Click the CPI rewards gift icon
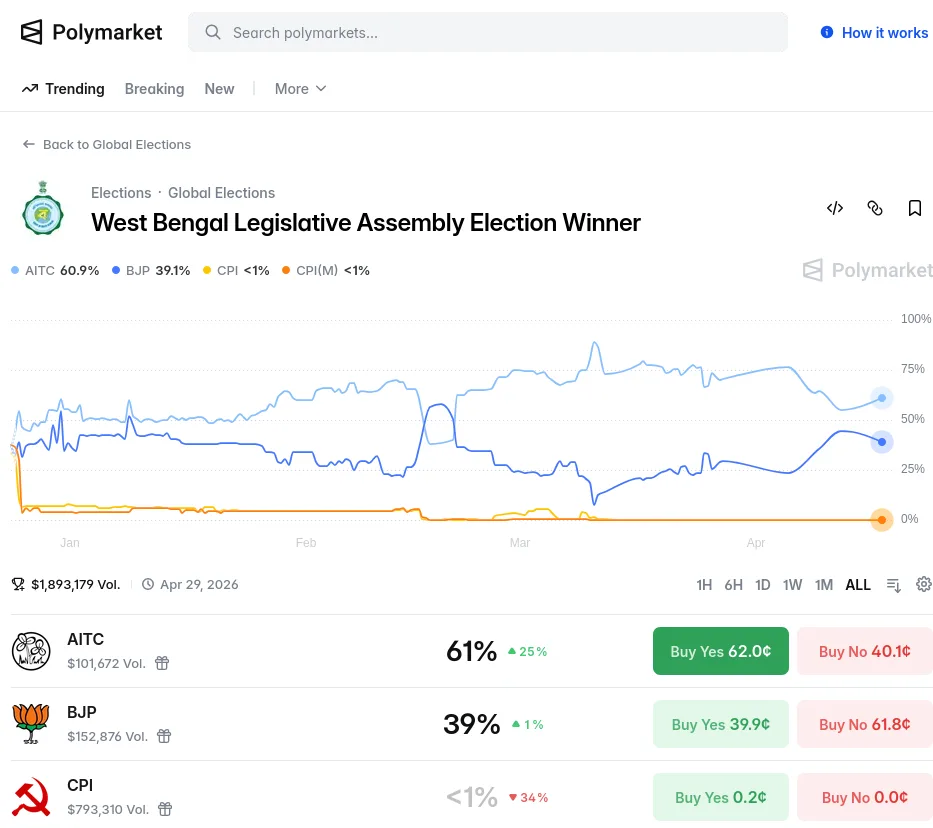Screen dimensions: 933x828 pyautogui.click(x=166, y=809)
